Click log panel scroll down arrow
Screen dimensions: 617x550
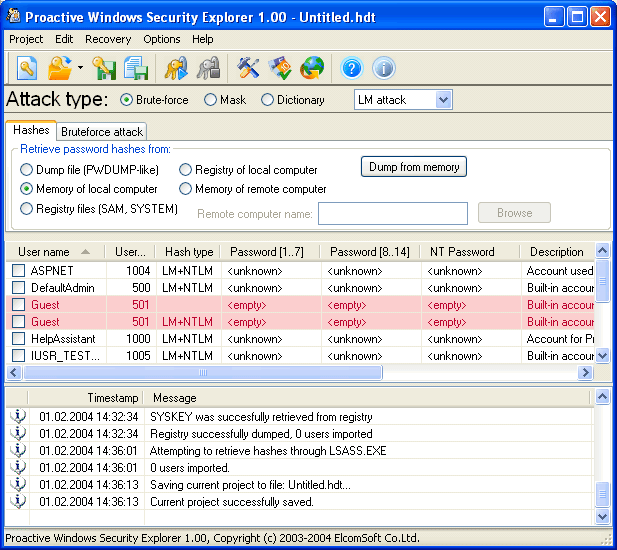coord(602,516)
